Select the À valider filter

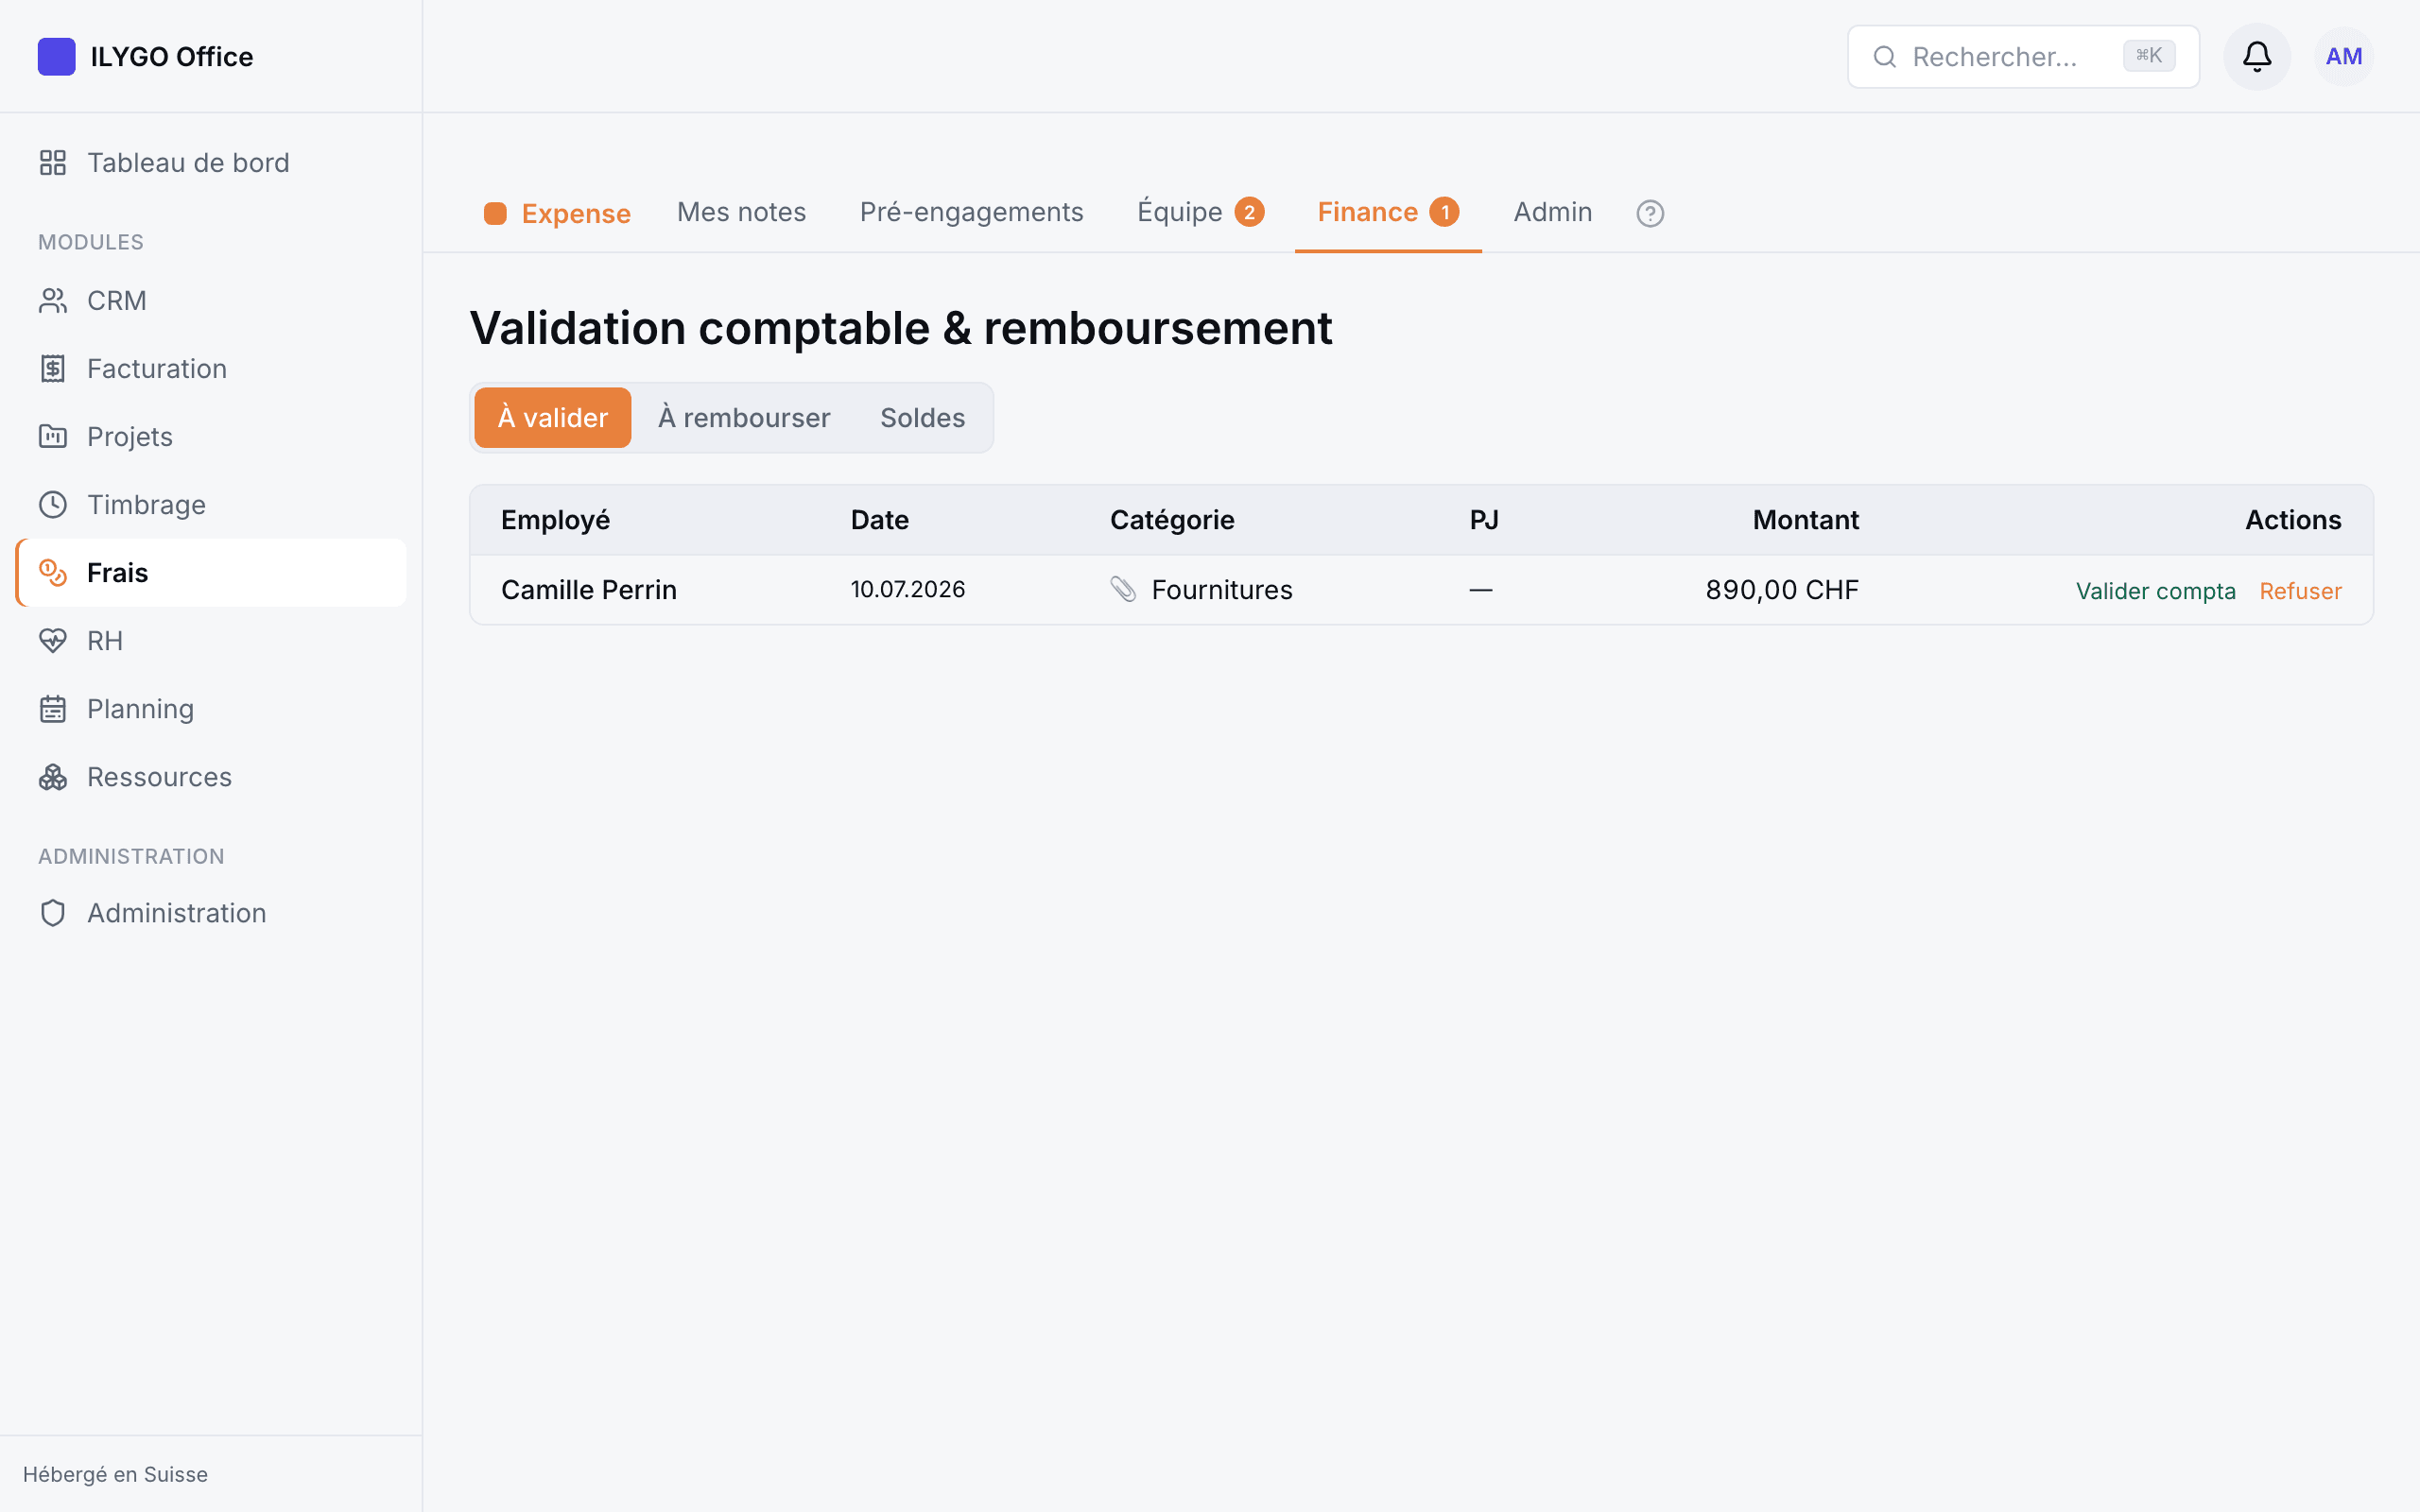[552, 417]
